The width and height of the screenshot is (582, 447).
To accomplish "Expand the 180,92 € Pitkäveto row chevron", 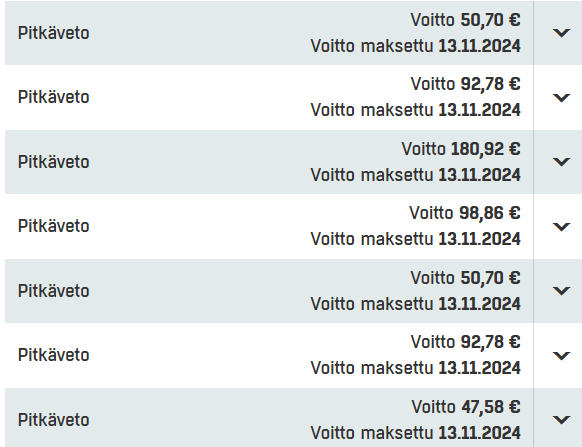I will click(561, 162).
